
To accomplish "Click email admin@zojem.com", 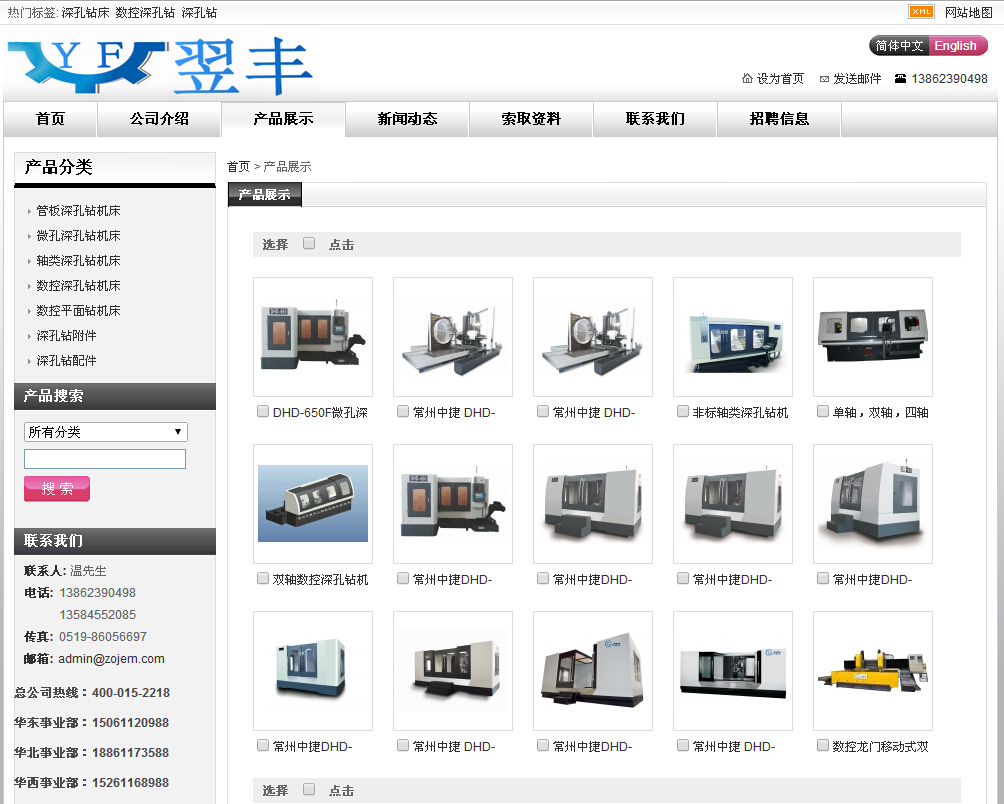I will click(x=111, y=659).
